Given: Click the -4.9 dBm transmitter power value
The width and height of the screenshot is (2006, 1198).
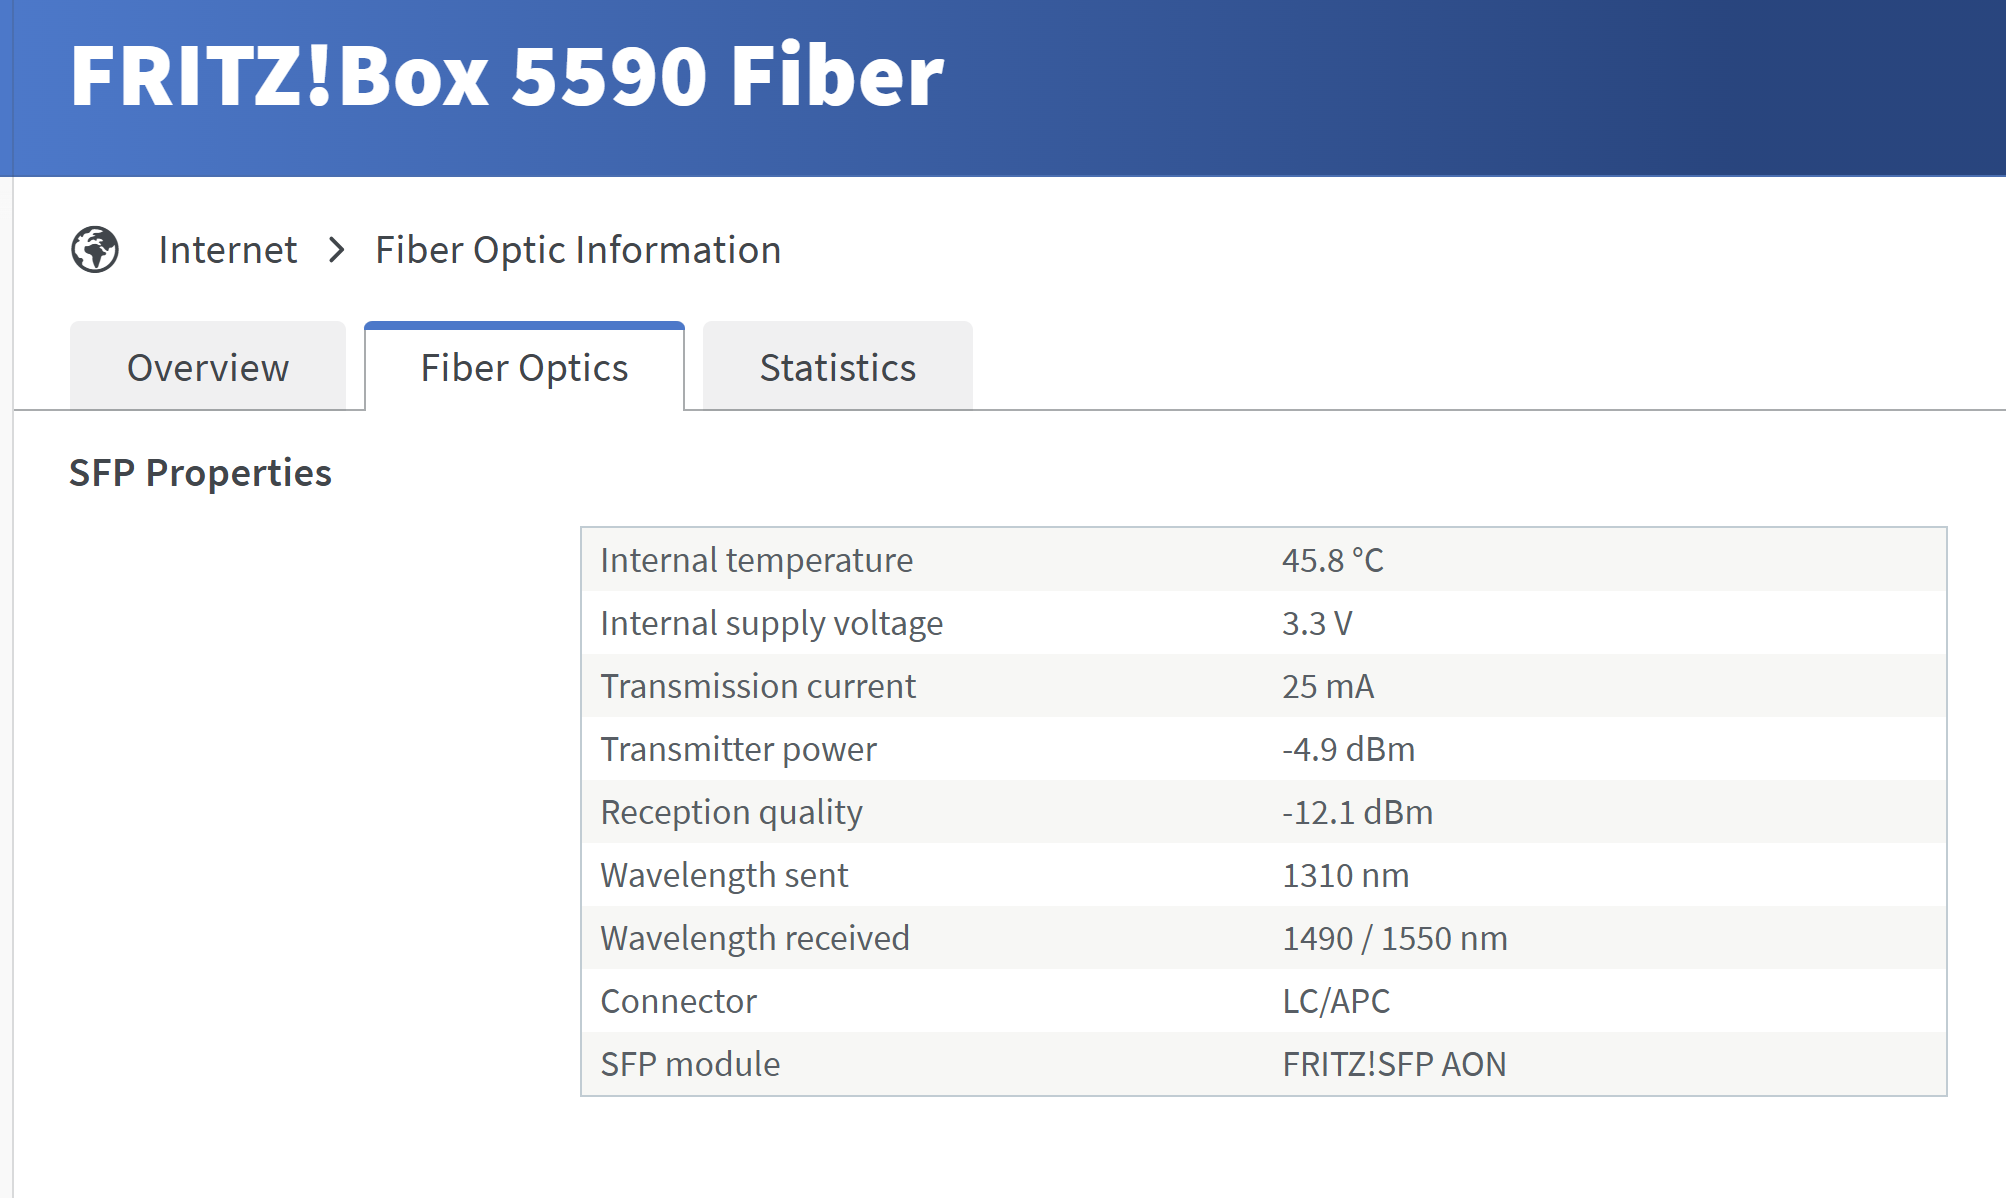Looking at the screenshot, I should point(1349,749).
